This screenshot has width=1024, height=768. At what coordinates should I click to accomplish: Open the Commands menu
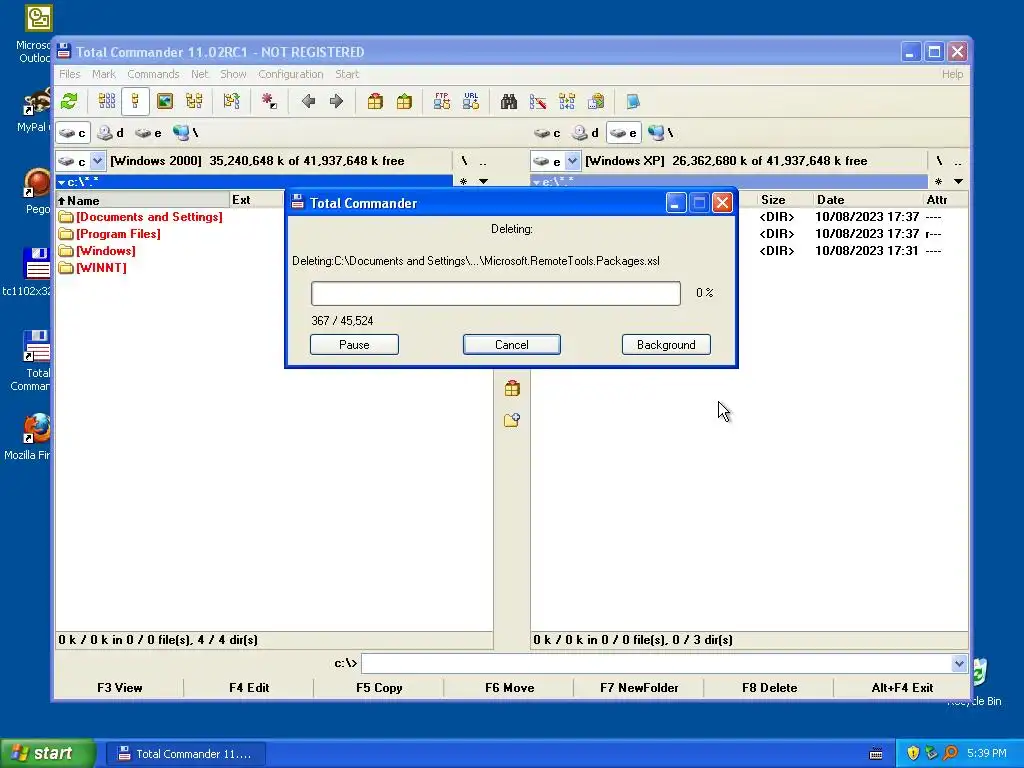click(x=153, y=74)
